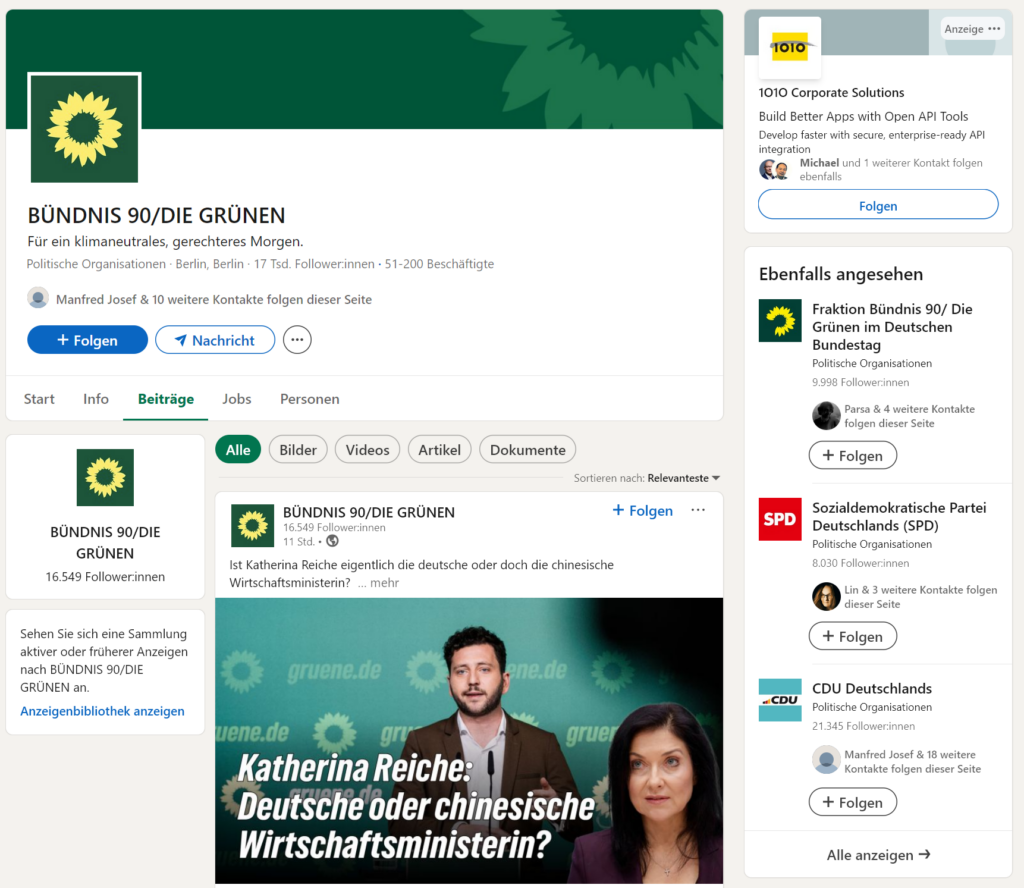This screenshot has height=888, width=1024.
Task: Click the Grünen sunflower profile logo
Action: [84, 128]
